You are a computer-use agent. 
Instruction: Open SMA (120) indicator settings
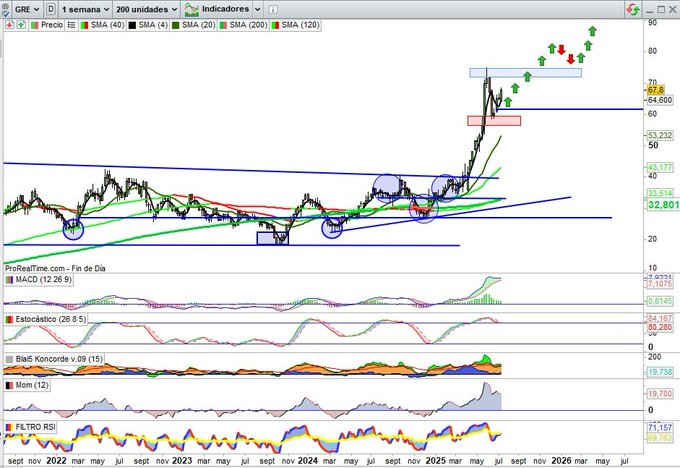[300, 25]
